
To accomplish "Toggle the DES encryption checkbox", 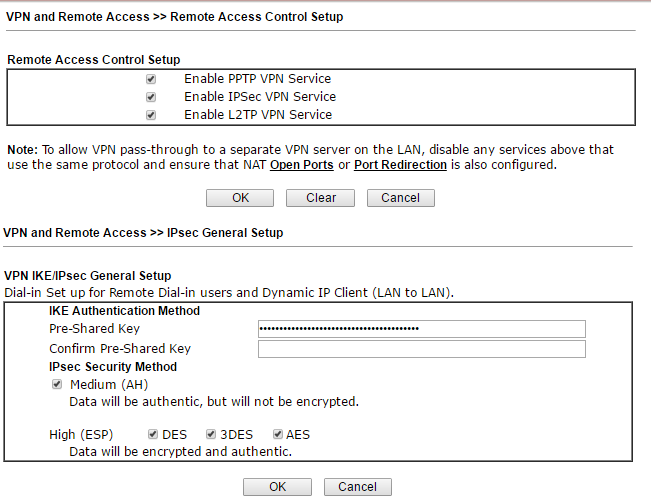I will tap(152, 434).
